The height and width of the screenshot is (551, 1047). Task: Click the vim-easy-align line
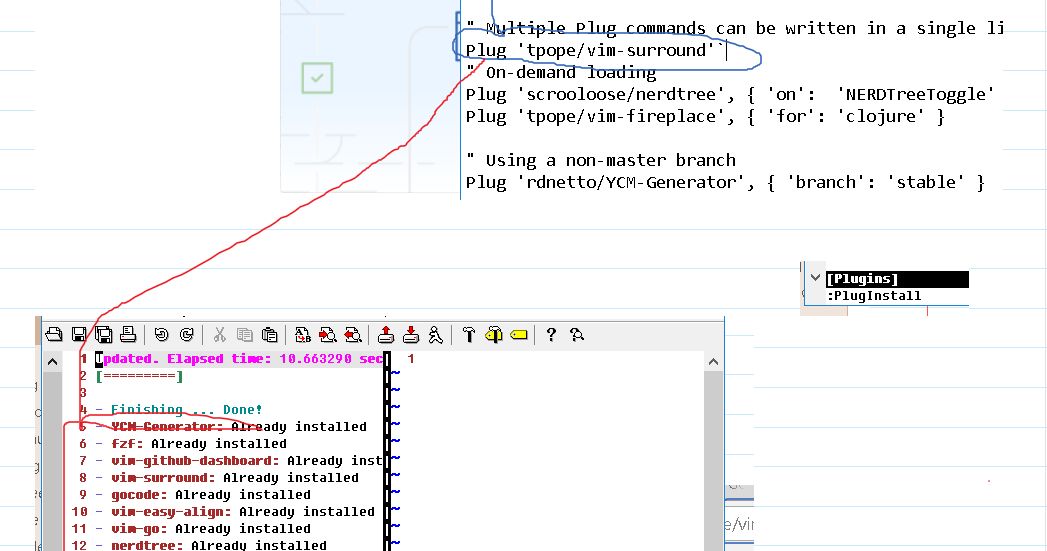pos(235,512)
